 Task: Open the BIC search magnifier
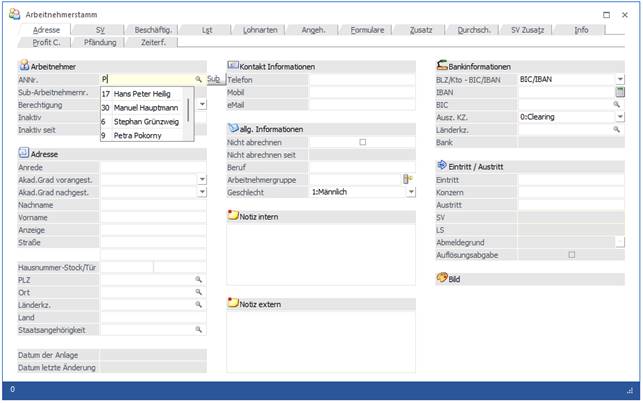tap(616, 104)
